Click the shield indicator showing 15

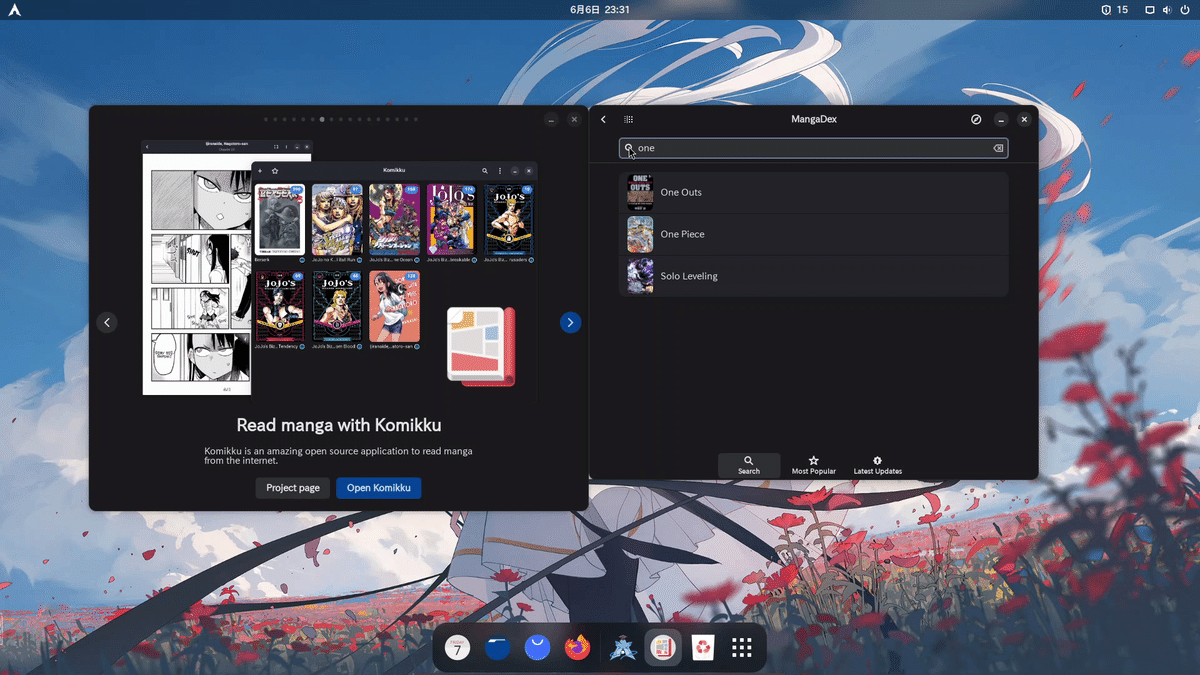pyautogui.click(x=1114, y=9)
